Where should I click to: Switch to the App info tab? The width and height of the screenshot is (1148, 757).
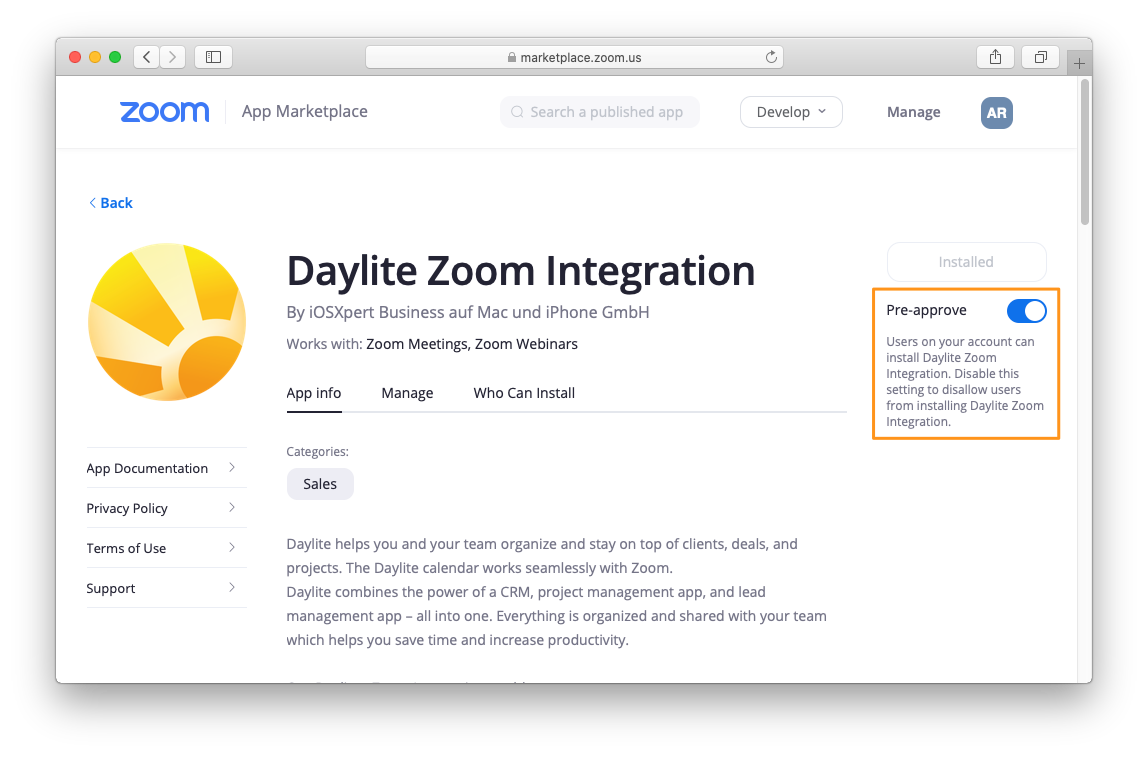[x=313, y=393]
